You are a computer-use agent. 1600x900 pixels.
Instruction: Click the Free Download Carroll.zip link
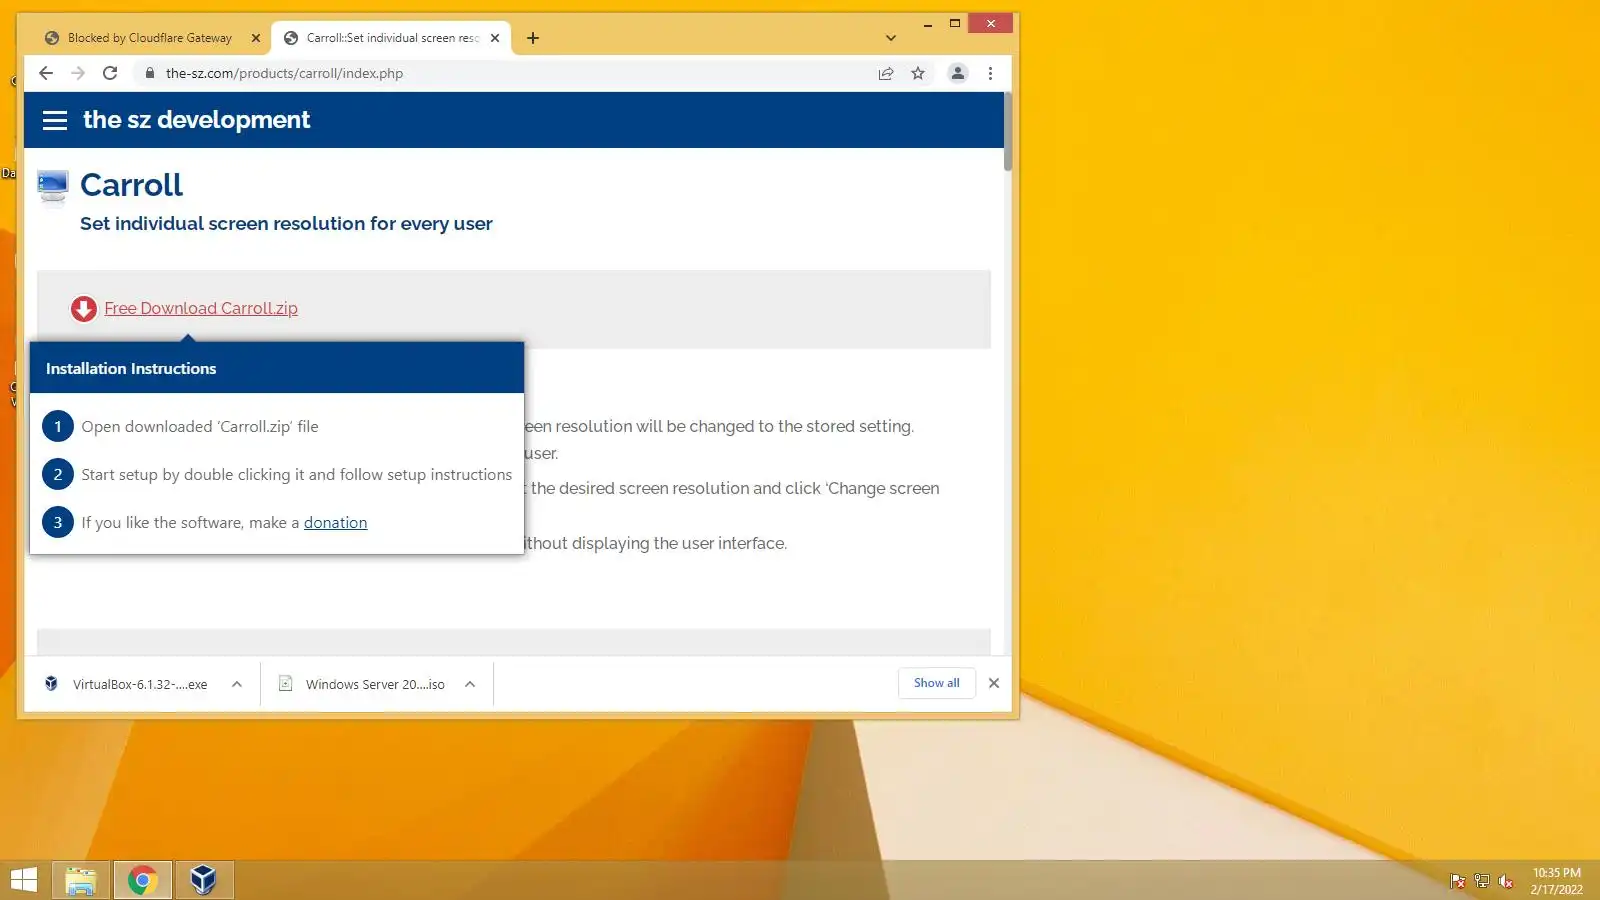(x=201, y=309)
